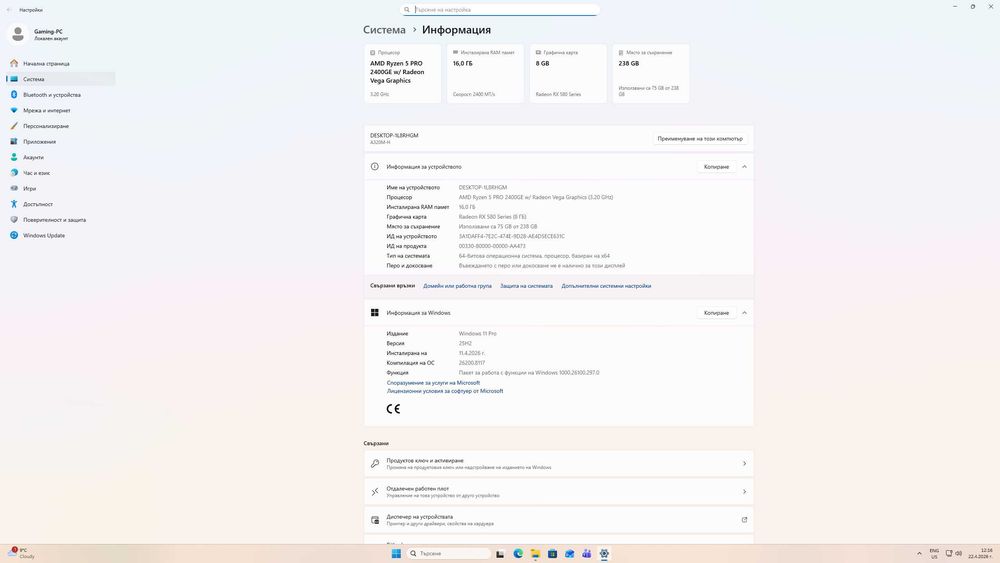
Task: Click the settings search field
Action: click(500, 10)
